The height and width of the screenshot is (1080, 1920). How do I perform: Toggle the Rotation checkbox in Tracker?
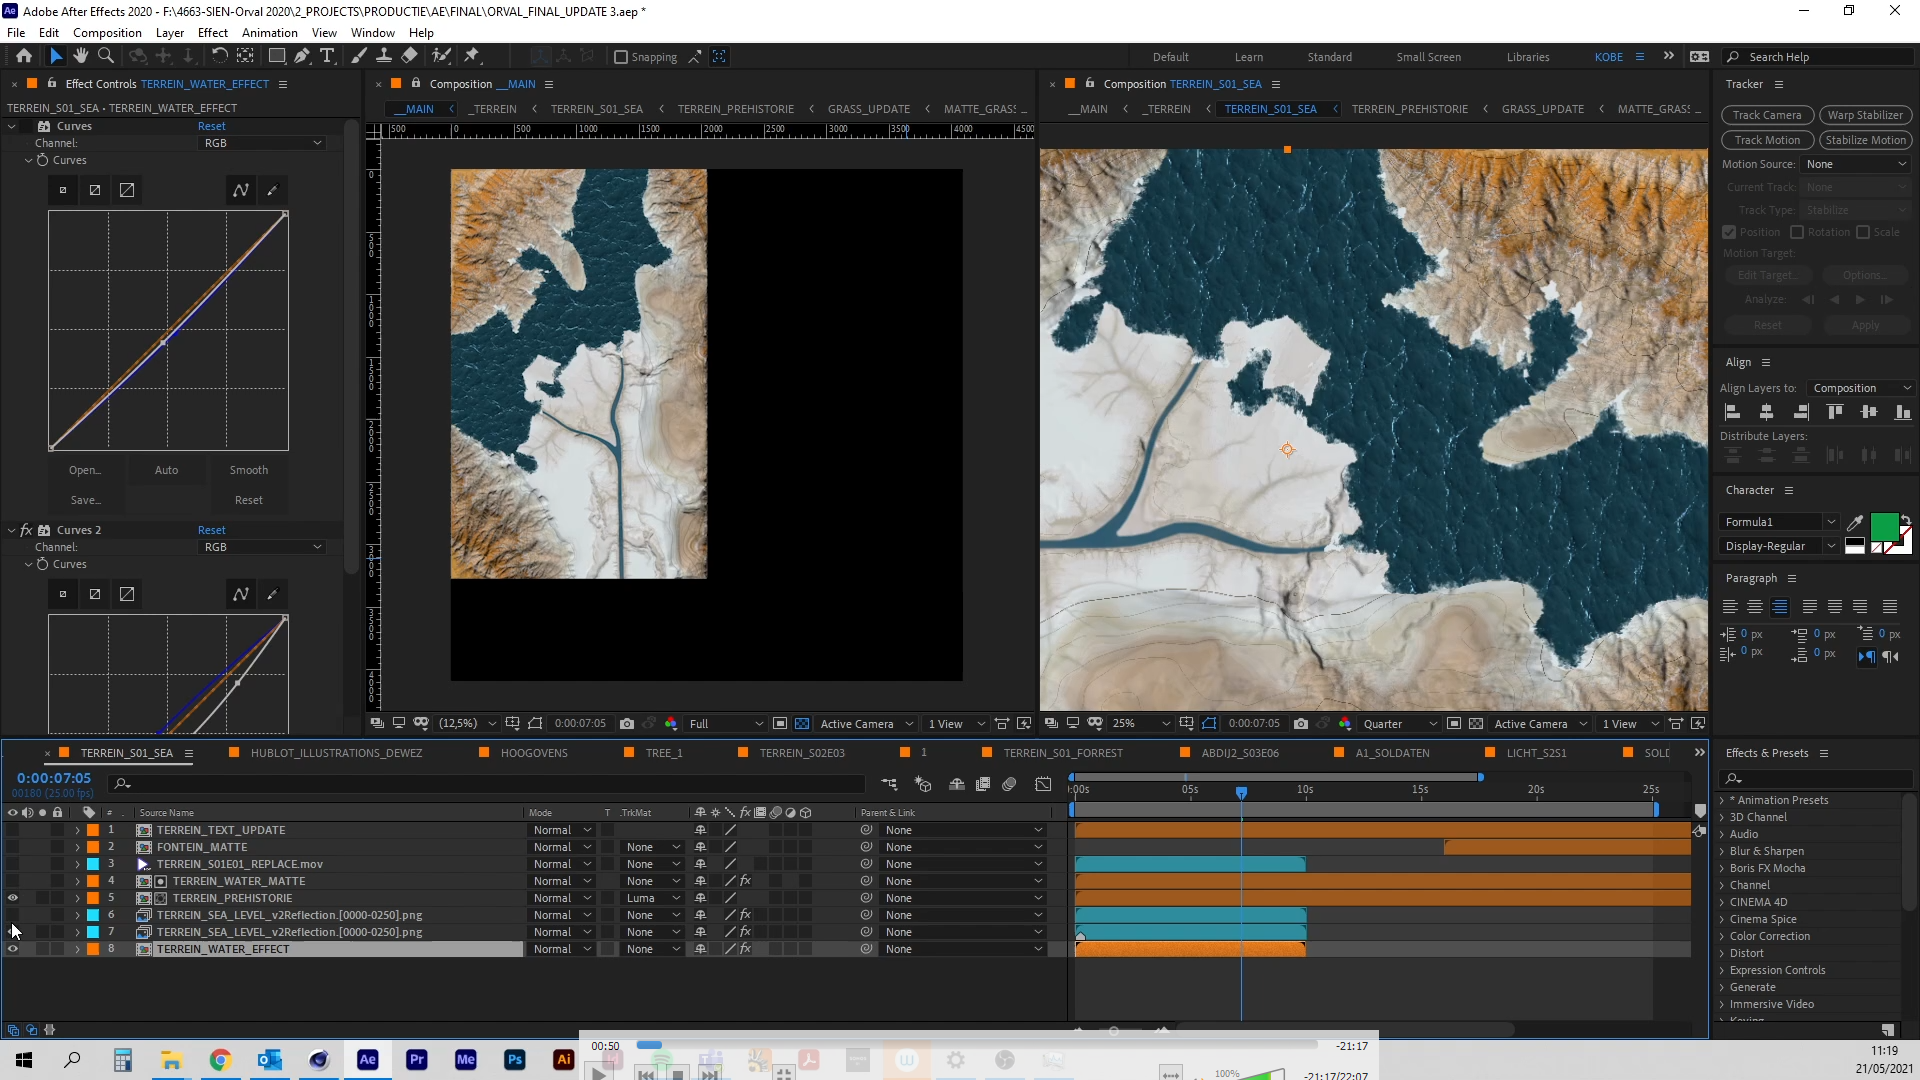pyautogui.click(x=1797, y=232)
